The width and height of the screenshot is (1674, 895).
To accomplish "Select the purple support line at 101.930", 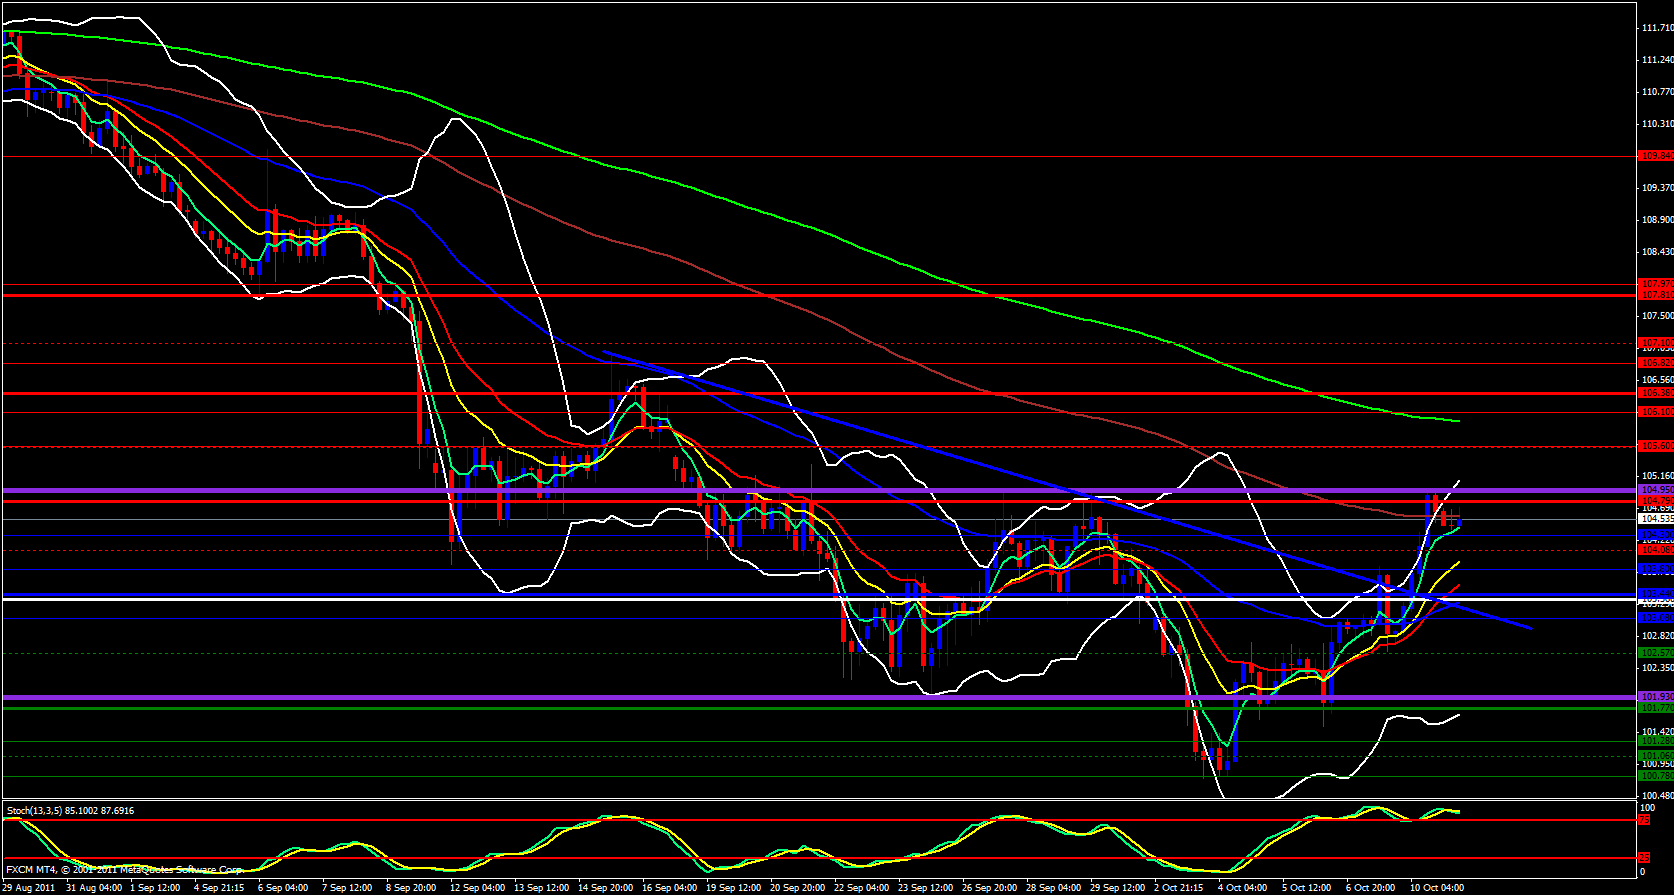I will [800, 697].
